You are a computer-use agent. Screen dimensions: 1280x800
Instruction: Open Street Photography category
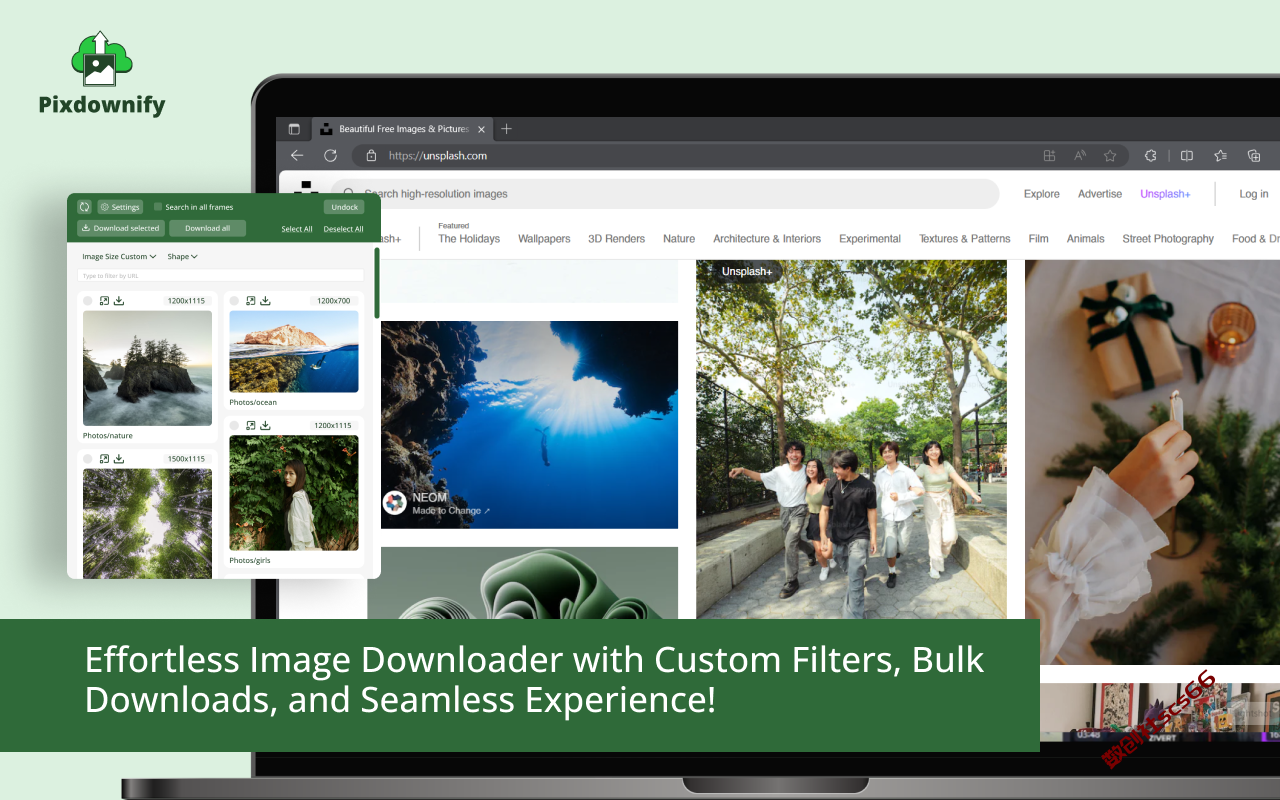1168,239
